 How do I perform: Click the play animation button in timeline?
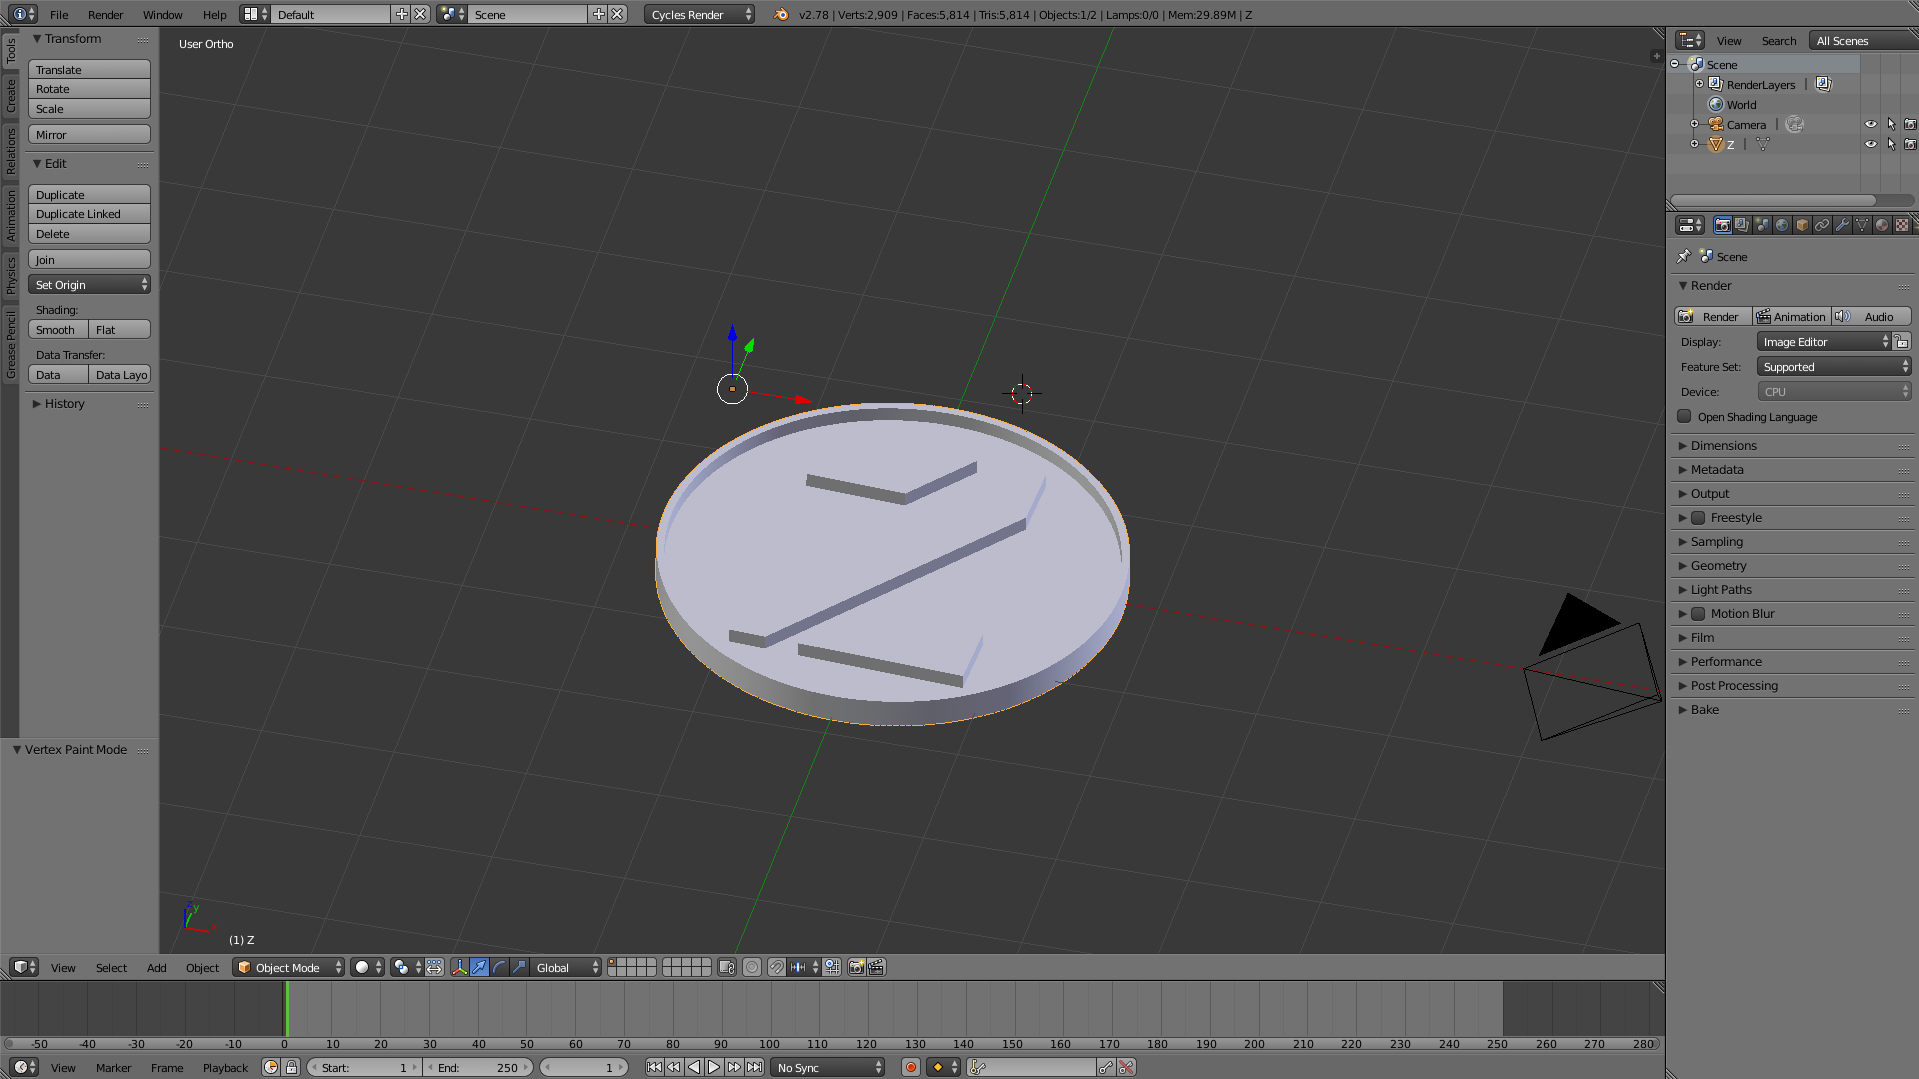(x=714, y=1067)
